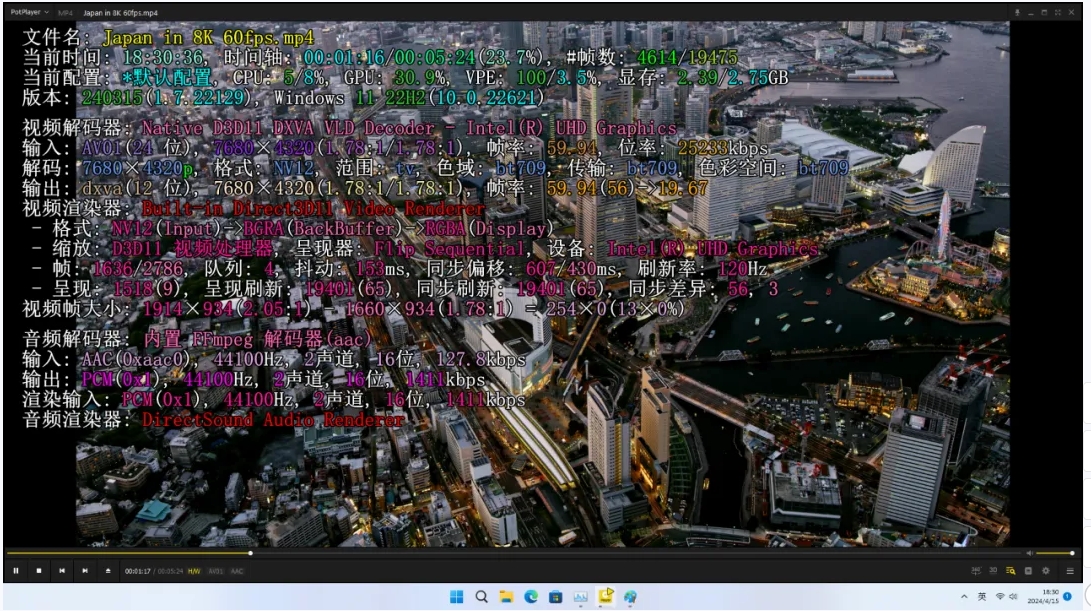The image size is (1091, 611).
Task: Launch Microsoft Edge from the taskbar
Action: pyautogui.click(x=531, y=596)
